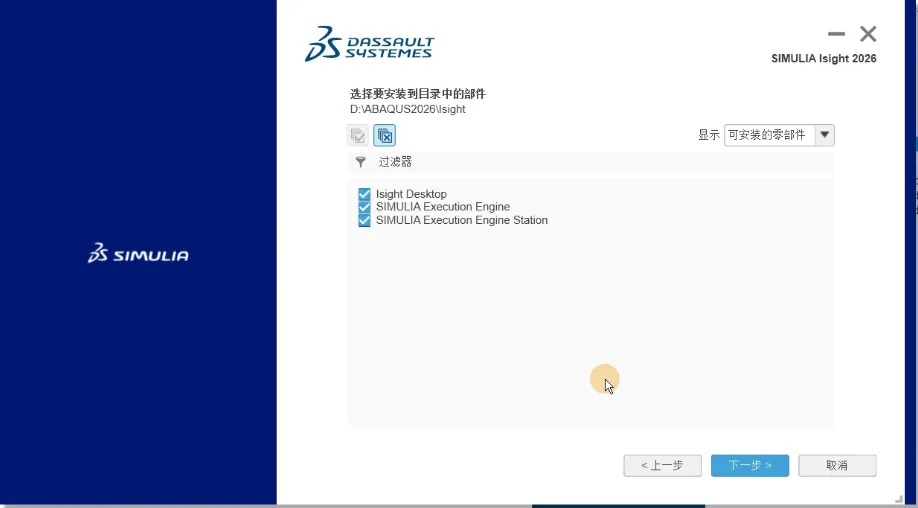Select the SIMULIA Execution Engine Station label
Image resolution: width=918 pixels, height=508 pixels.
click(x=462, y=221)
